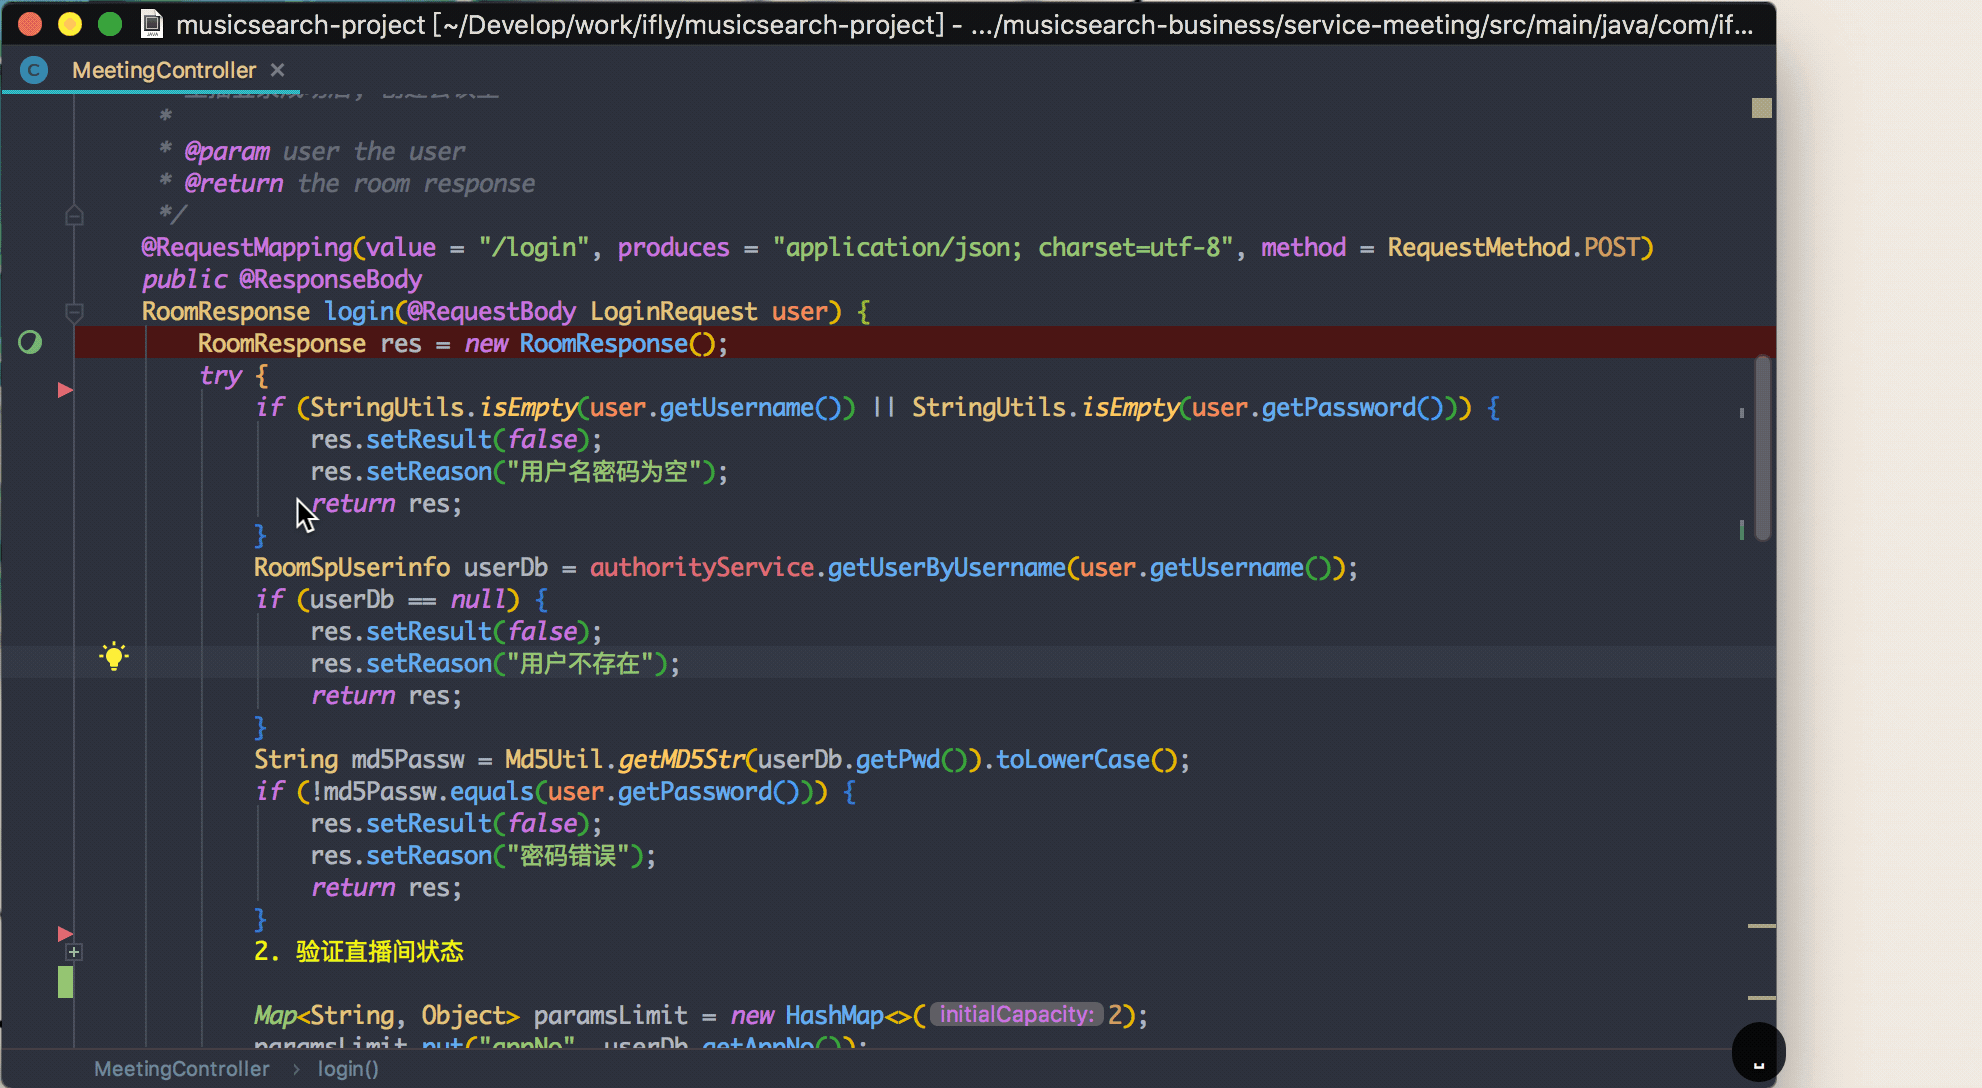The width and height of the screenshot is (1982, 1088).
Task: Click the red arrow marker beside try
Action: coord(65,390)
